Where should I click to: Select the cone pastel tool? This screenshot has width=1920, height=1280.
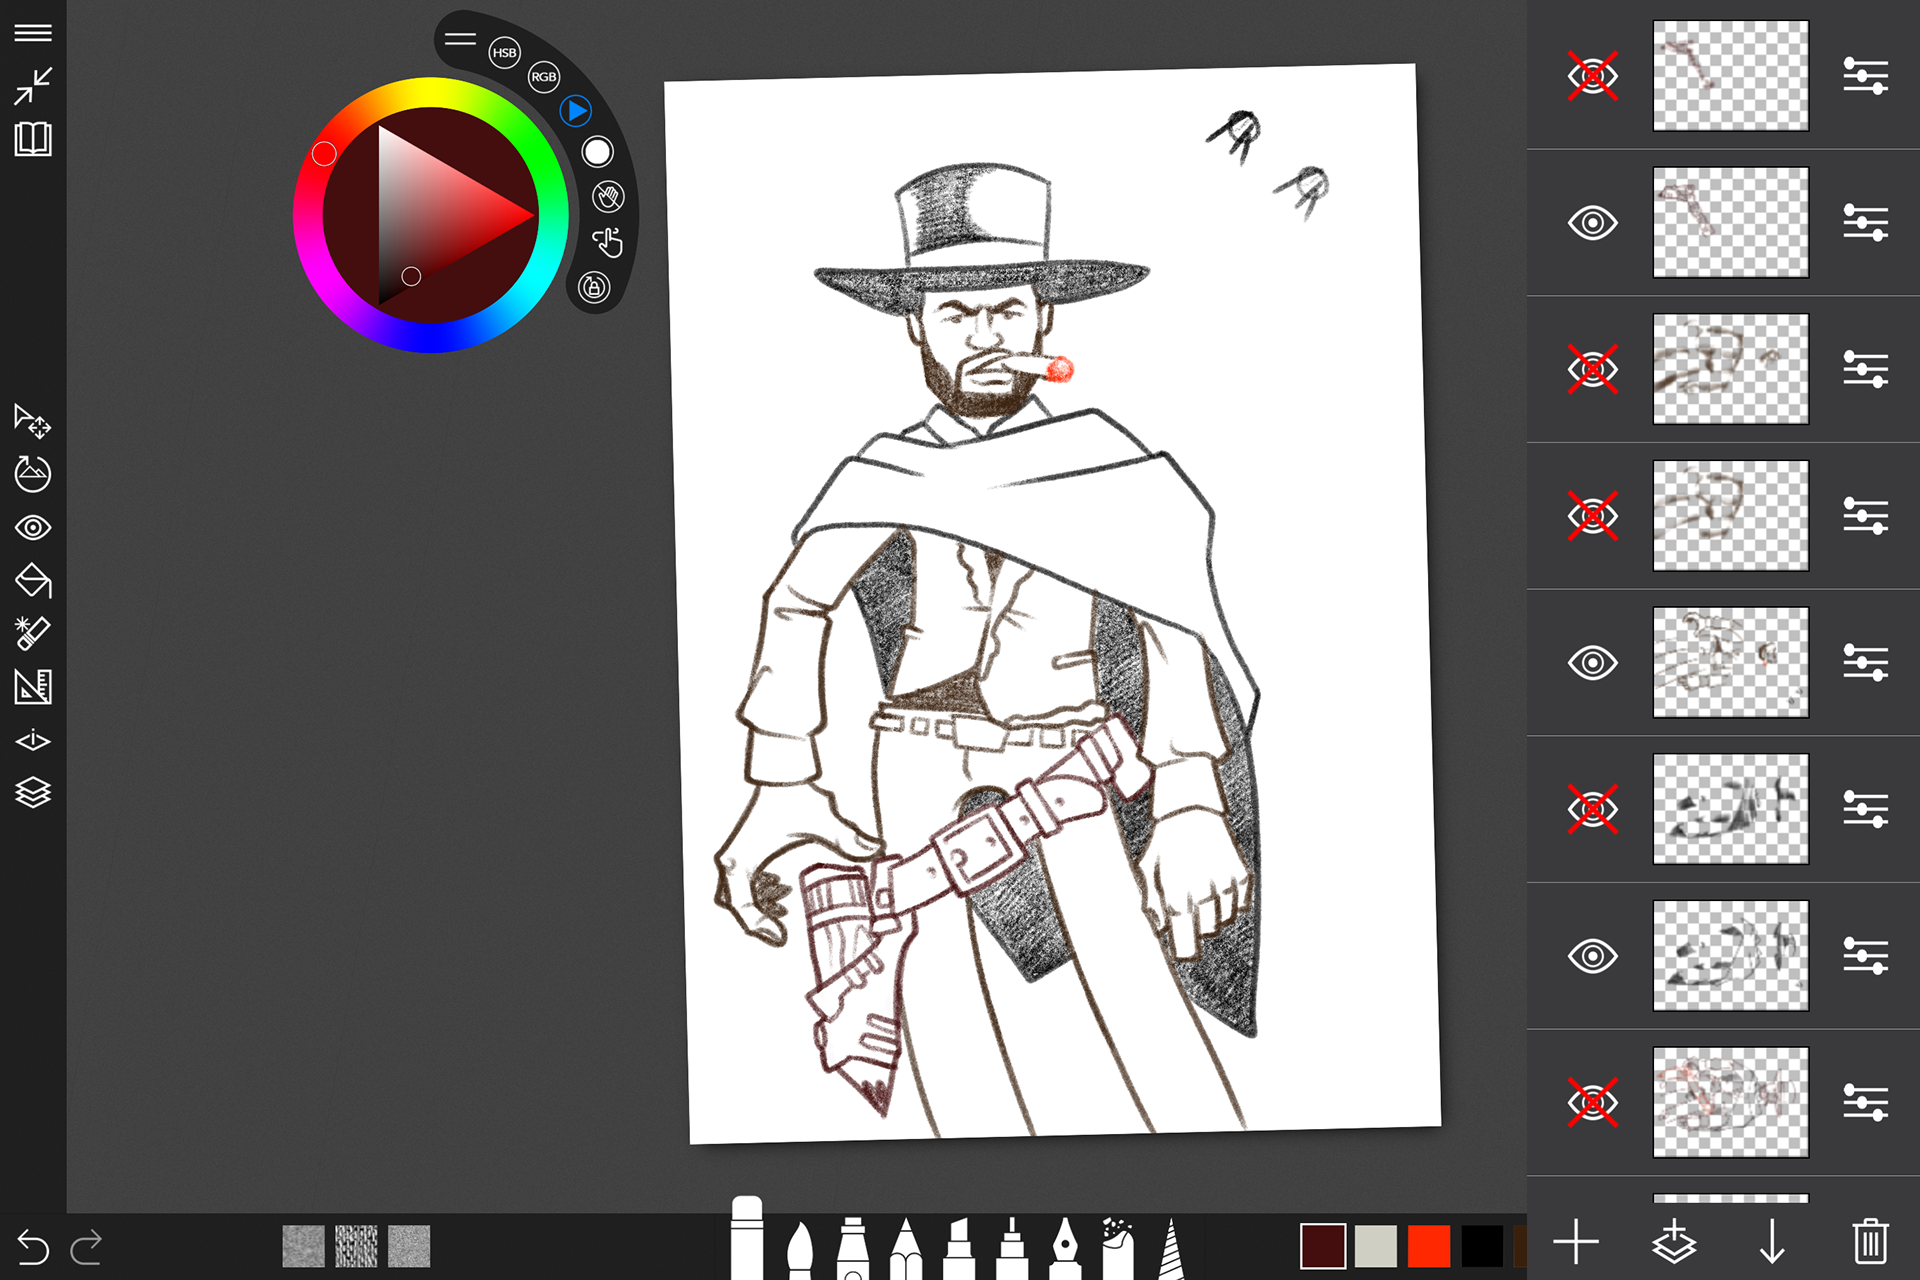pyautogui.click(x=1171, y=1248)
